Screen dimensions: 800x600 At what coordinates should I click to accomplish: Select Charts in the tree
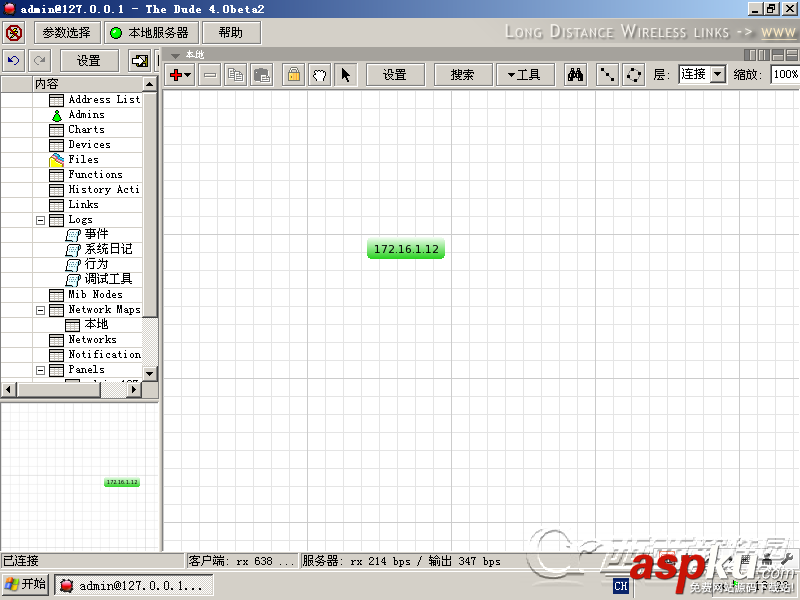click(x=86, y=130)
